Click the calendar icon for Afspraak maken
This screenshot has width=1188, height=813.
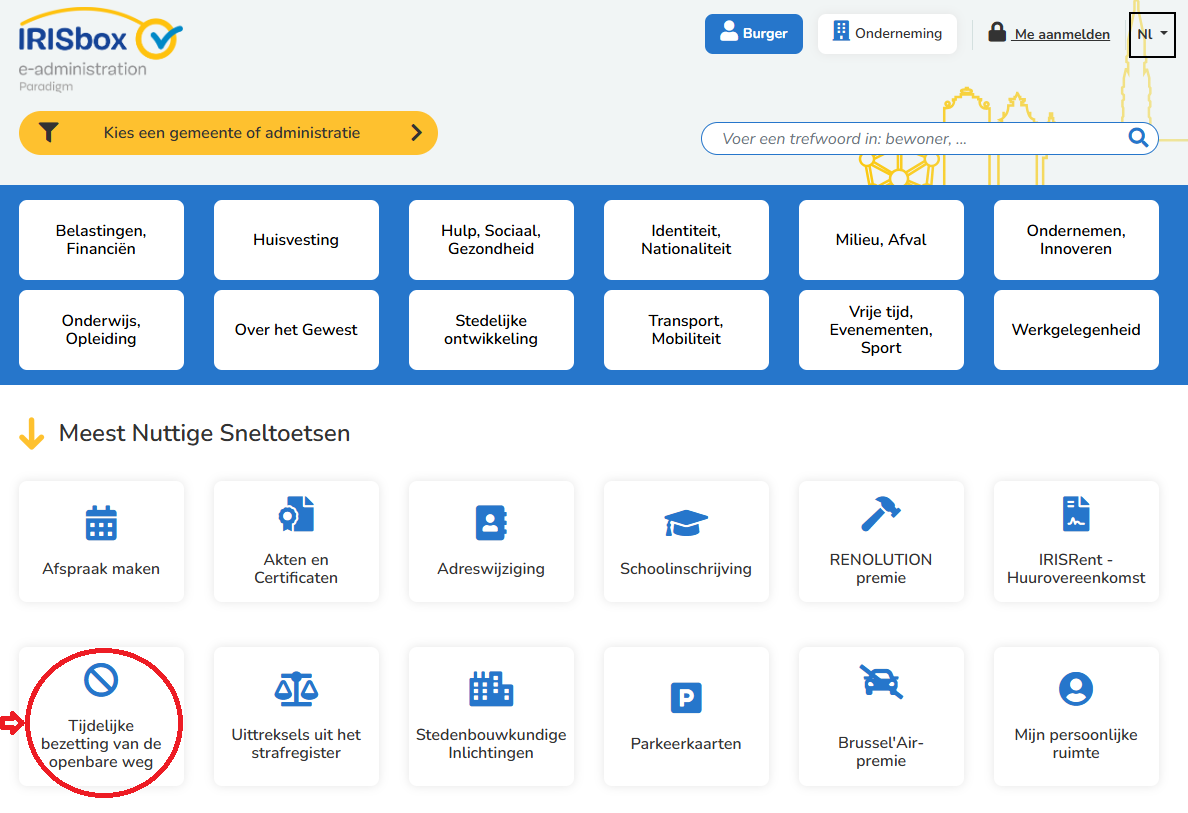101,523
